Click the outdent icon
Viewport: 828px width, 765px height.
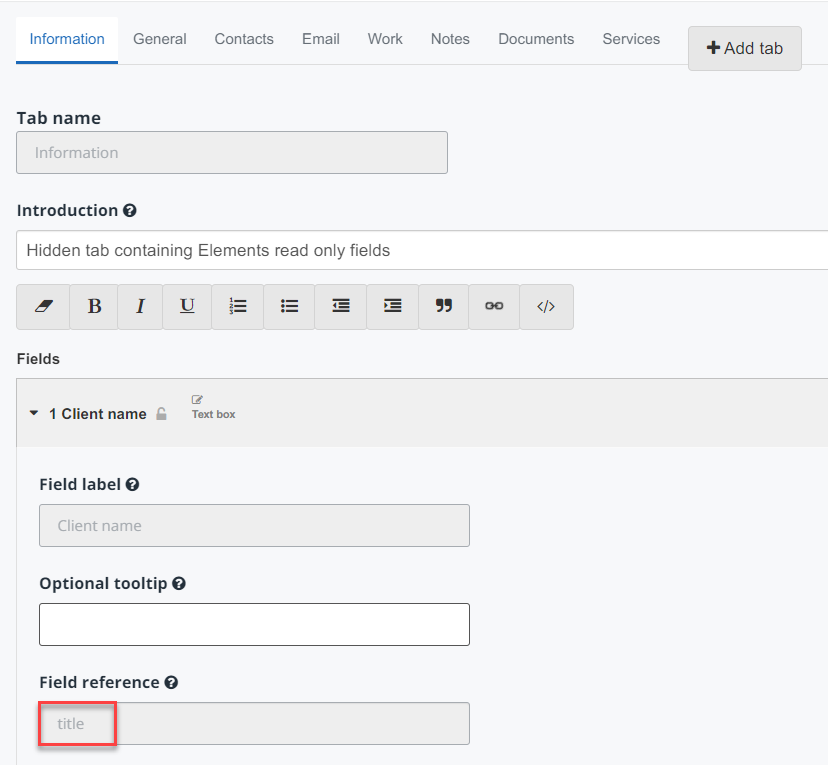341,307
